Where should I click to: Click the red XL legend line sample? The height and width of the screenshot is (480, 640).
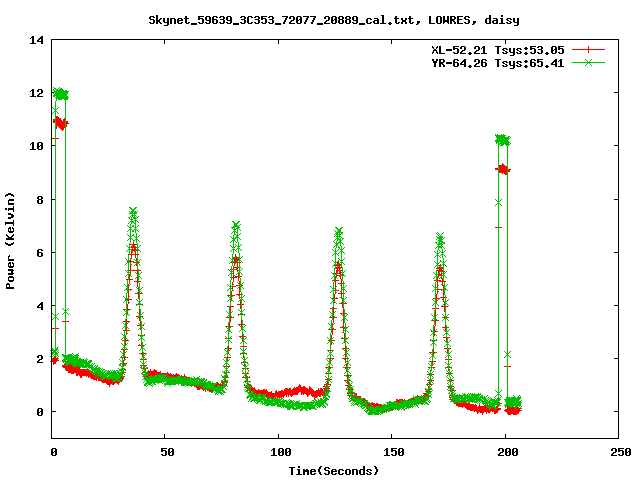click(x=588, y=50)
